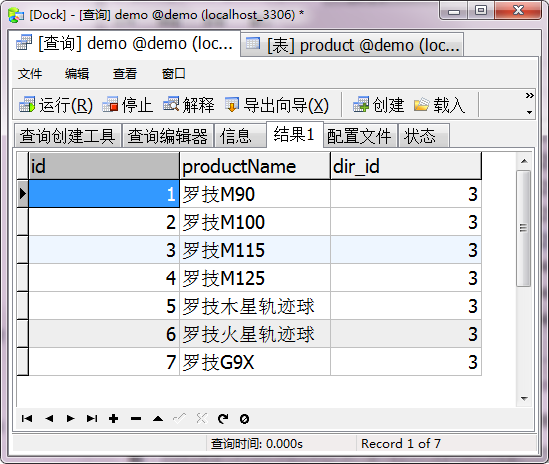Click the refresh icon in navigator
The image size is (549, 464).
coord(223,418)
